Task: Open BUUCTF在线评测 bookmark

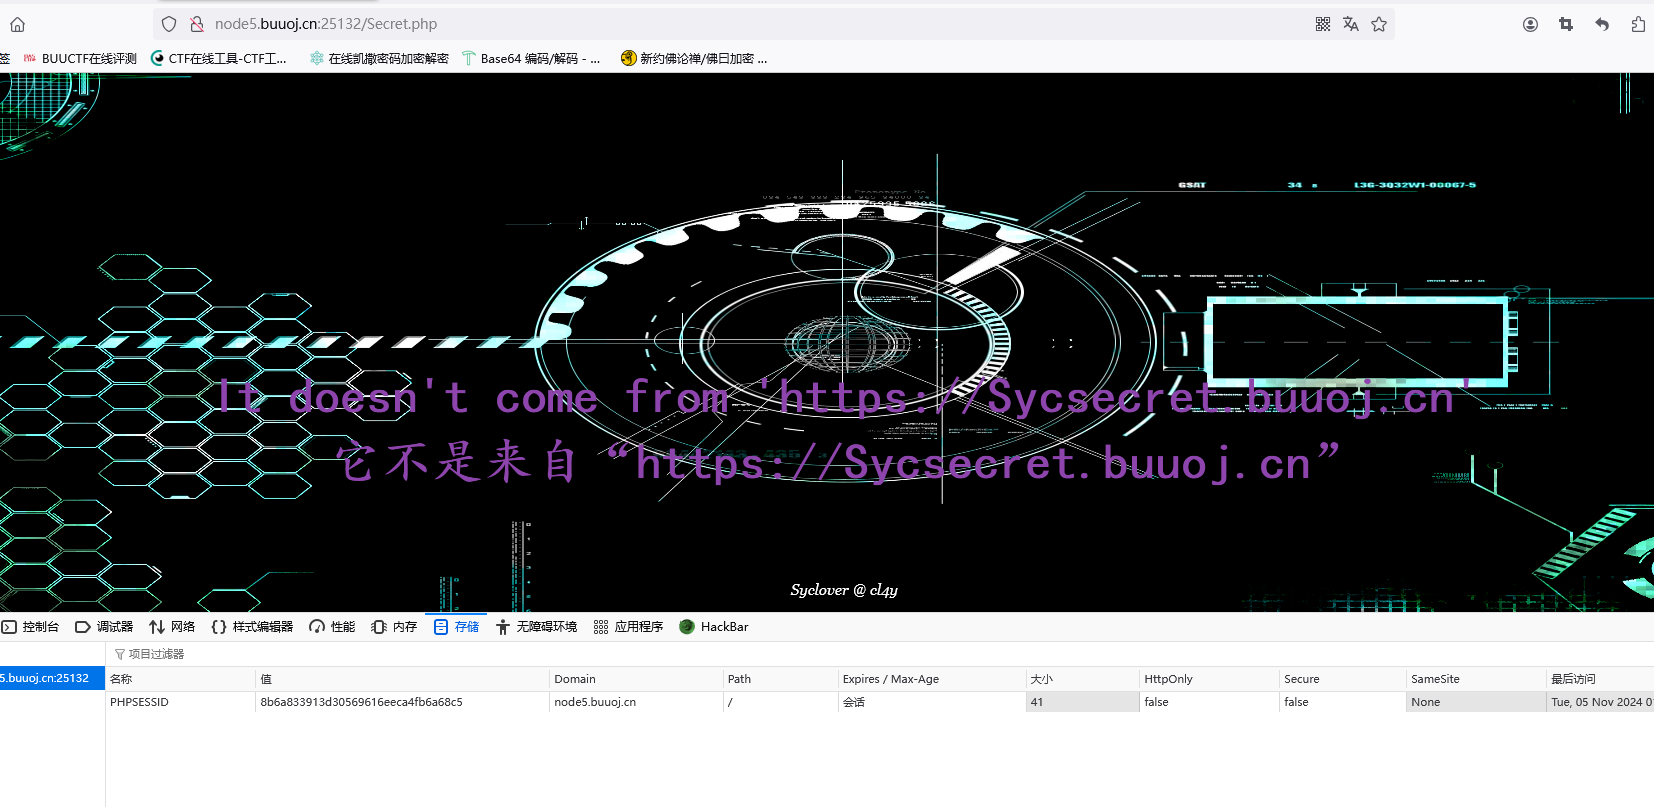Action: pyautogui.click(x=80, y=59)
